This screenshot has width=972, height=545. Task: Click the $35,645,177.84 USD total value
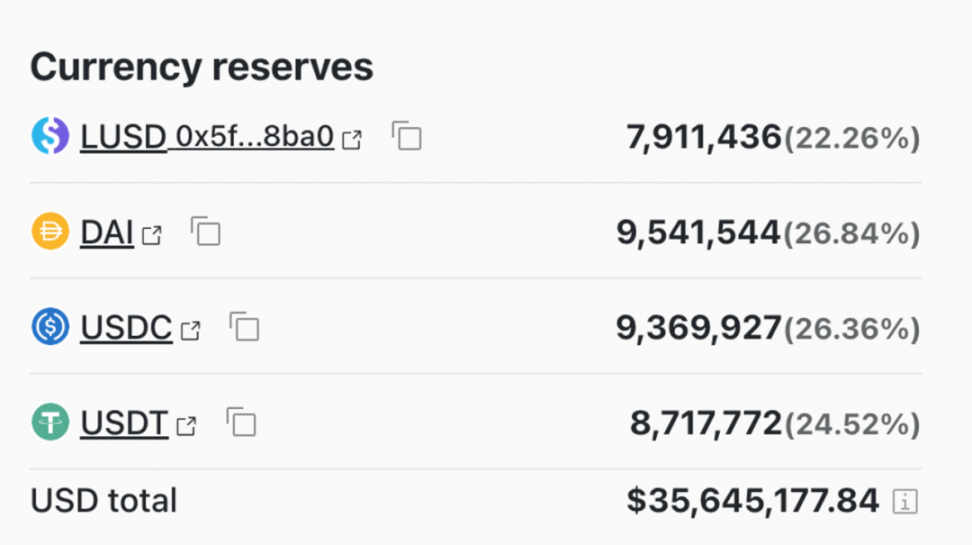pos(753,500)
